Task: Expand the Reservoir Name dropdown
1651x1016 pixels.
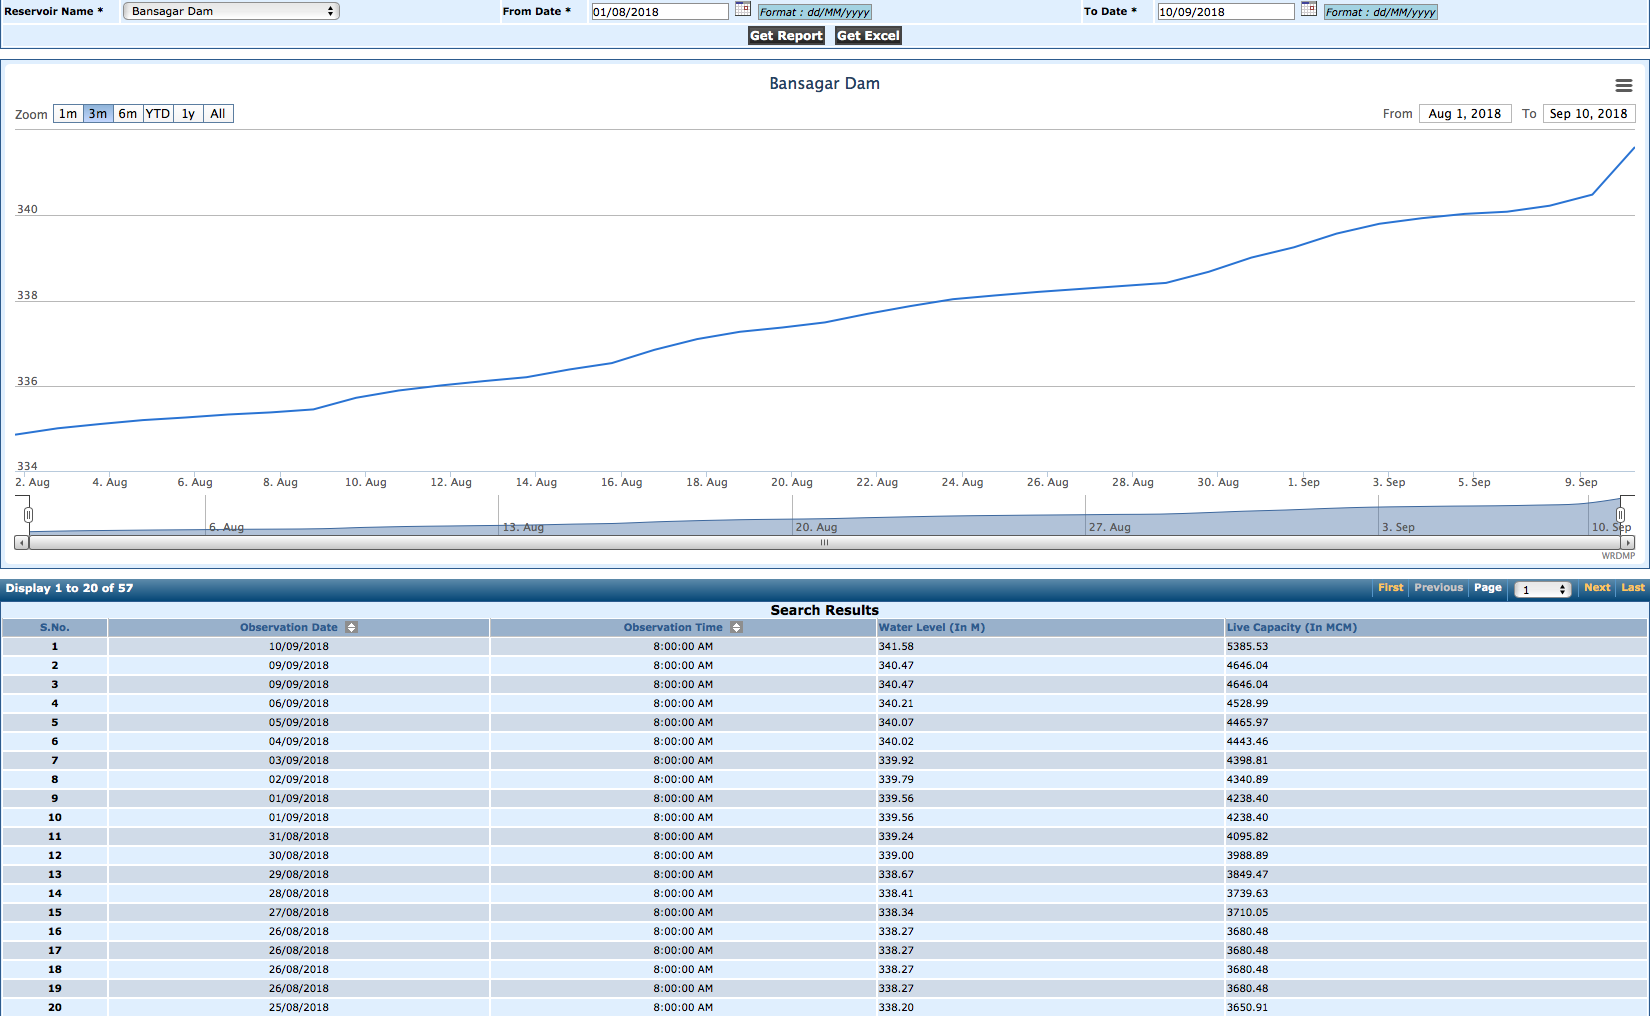Action: click(231, 11)
